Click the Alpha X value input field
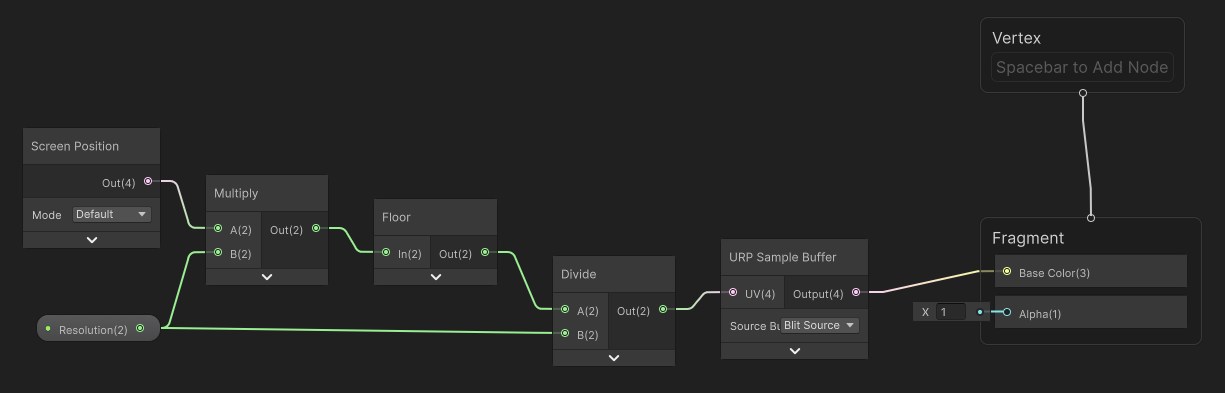1225x393 pixels. (952, 312)
